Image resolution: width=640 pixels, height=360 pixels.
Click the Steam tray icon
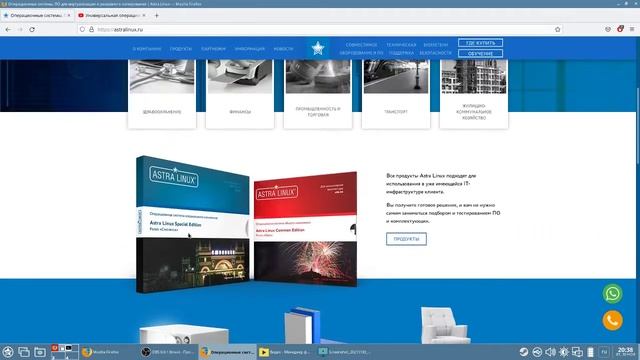pos(524,352)
